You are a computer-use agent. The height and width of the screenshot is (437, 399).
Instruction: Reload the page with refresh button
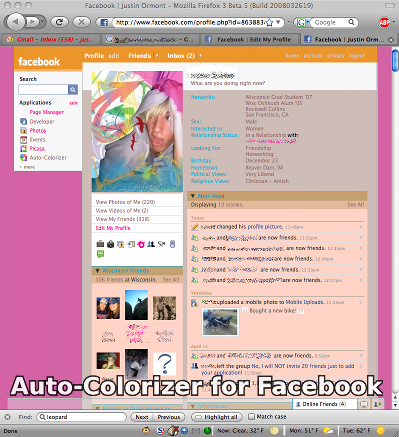point(60,22)
